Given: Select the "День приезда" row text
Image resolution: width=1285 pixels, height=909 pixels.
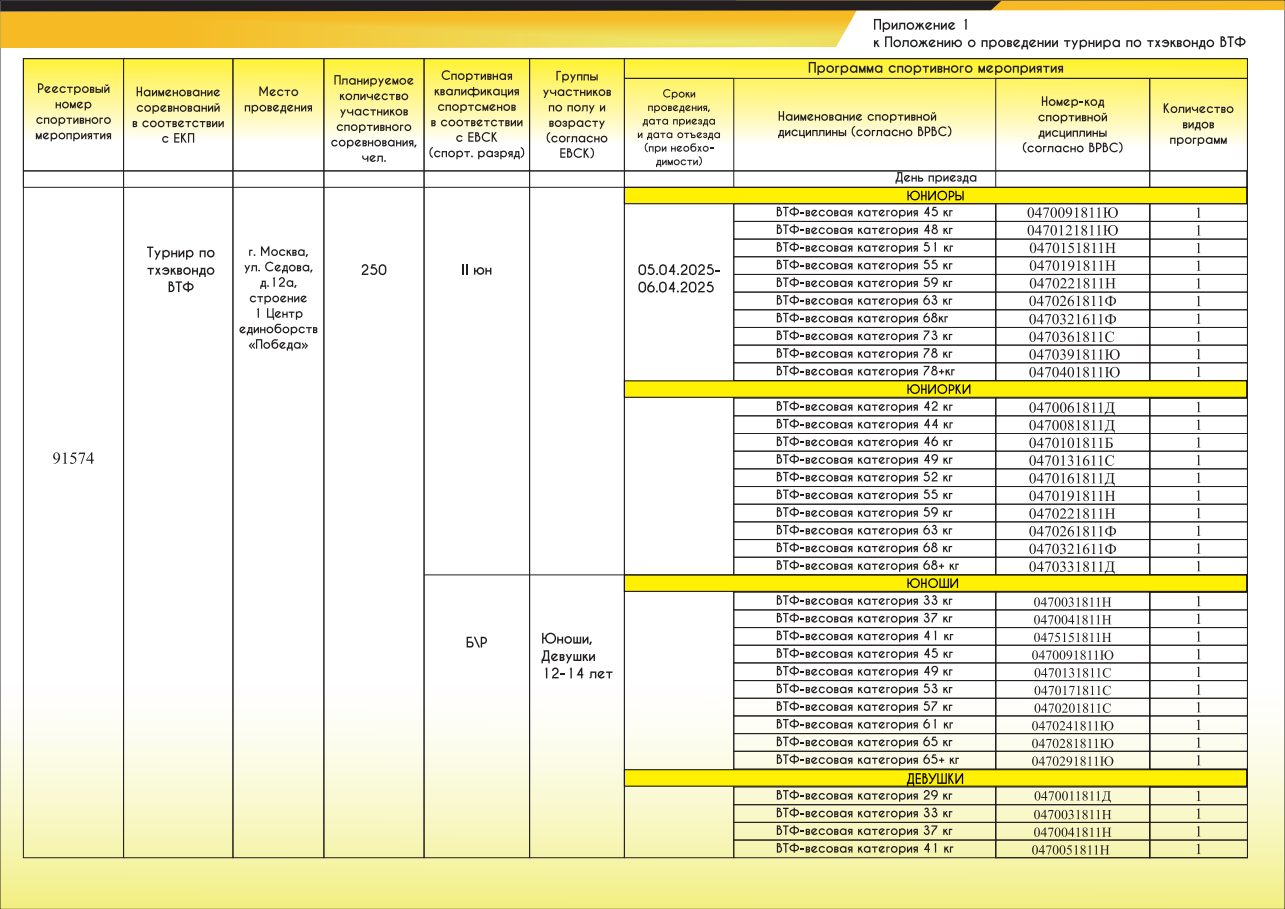Looking at the screenshot, I should pos(936,178).
